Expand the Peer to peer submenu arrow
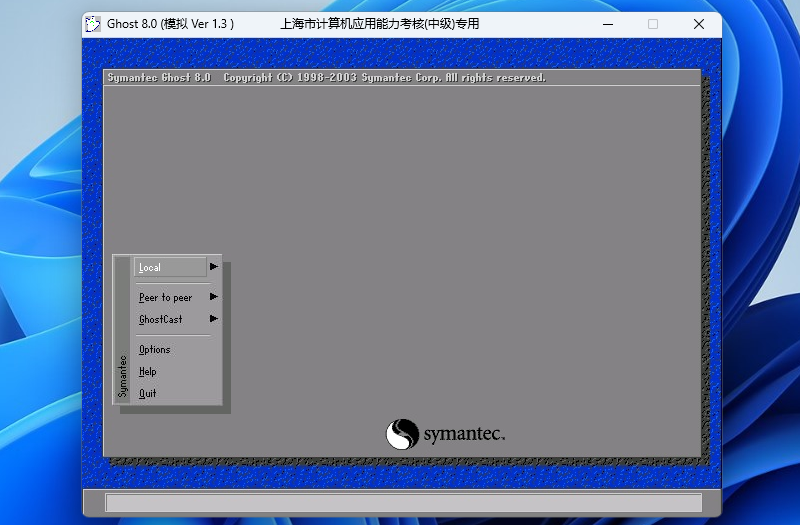This screenshot has height=525, width=800. (x=214, y=297)
